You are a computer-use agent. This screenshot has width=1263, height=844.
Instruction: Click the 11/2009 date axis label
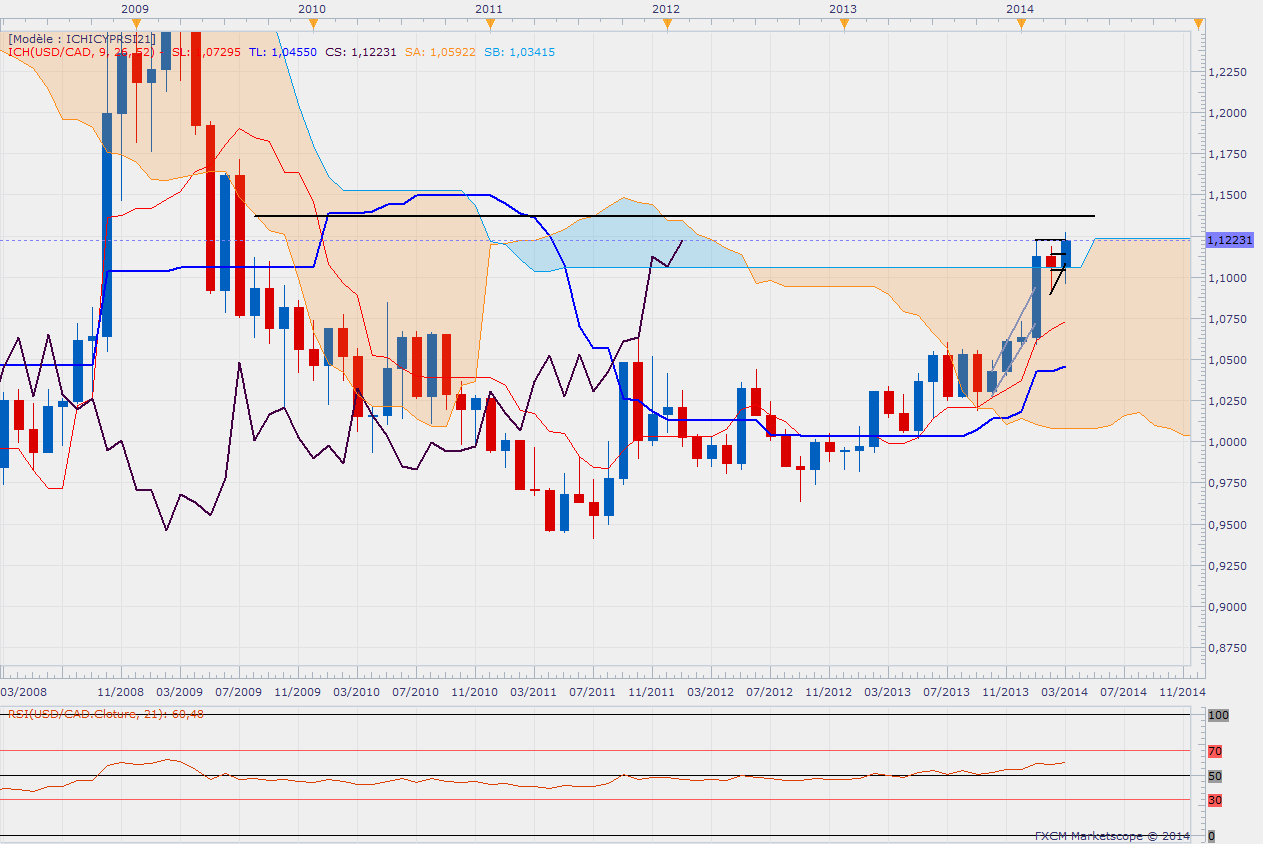pos(298,692)
